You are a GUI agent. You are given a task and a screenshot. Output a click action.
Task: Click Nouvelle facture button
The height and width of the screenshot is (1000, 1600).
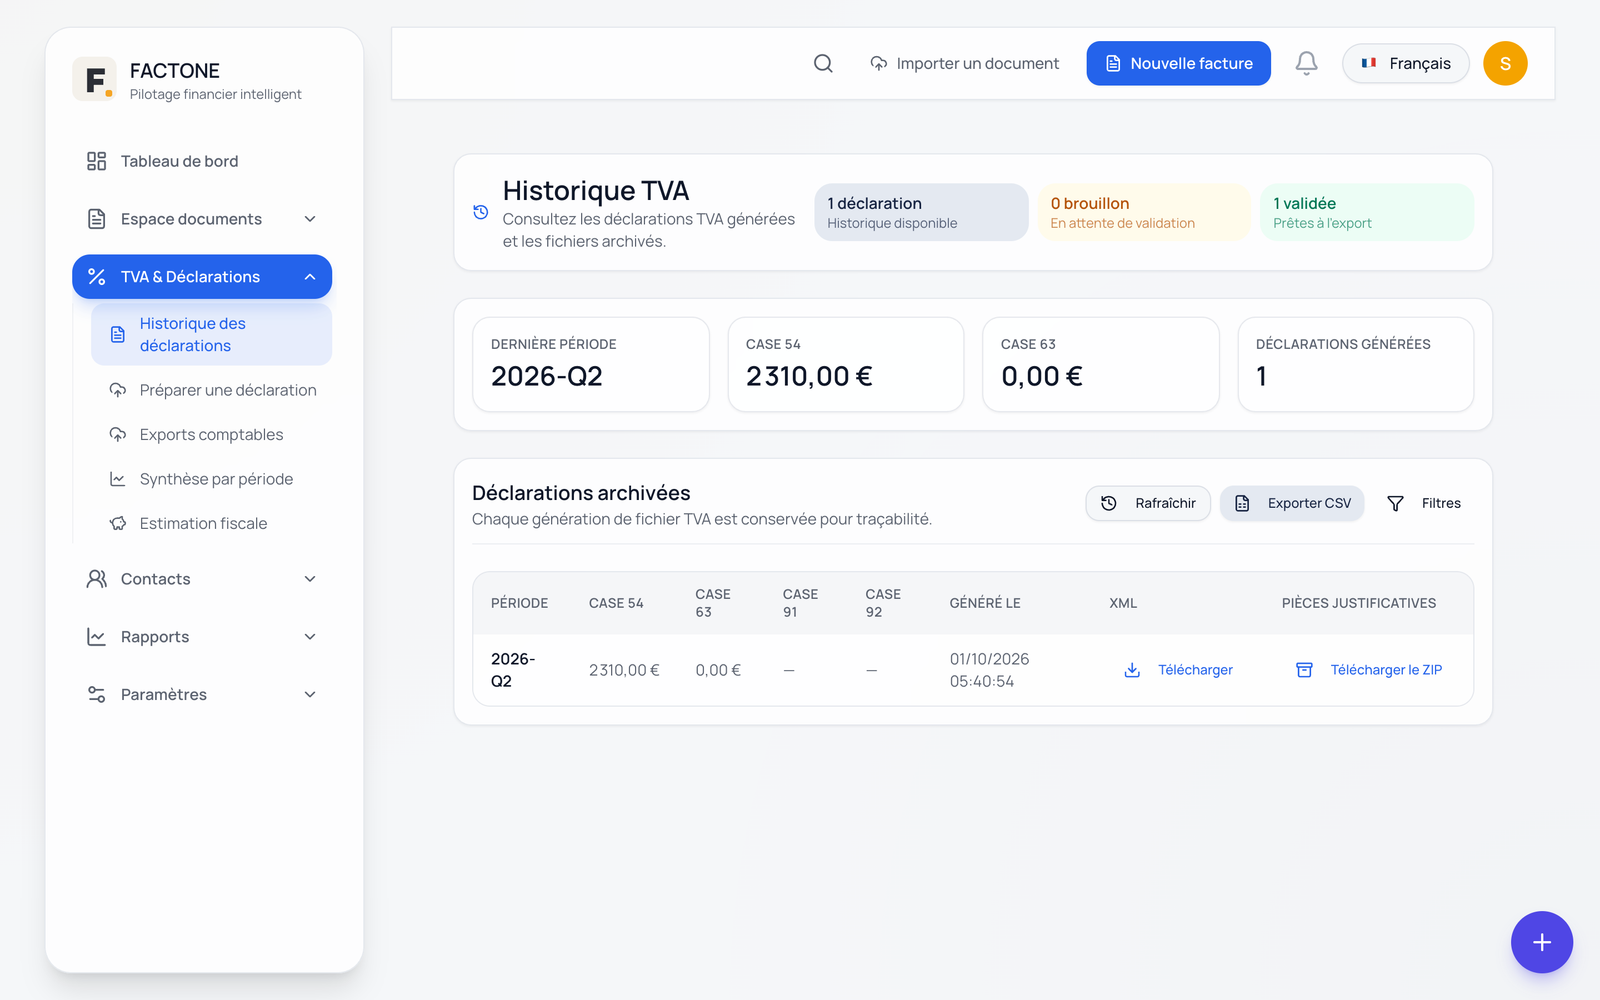pyautogui.click(x=1178, y=63)
